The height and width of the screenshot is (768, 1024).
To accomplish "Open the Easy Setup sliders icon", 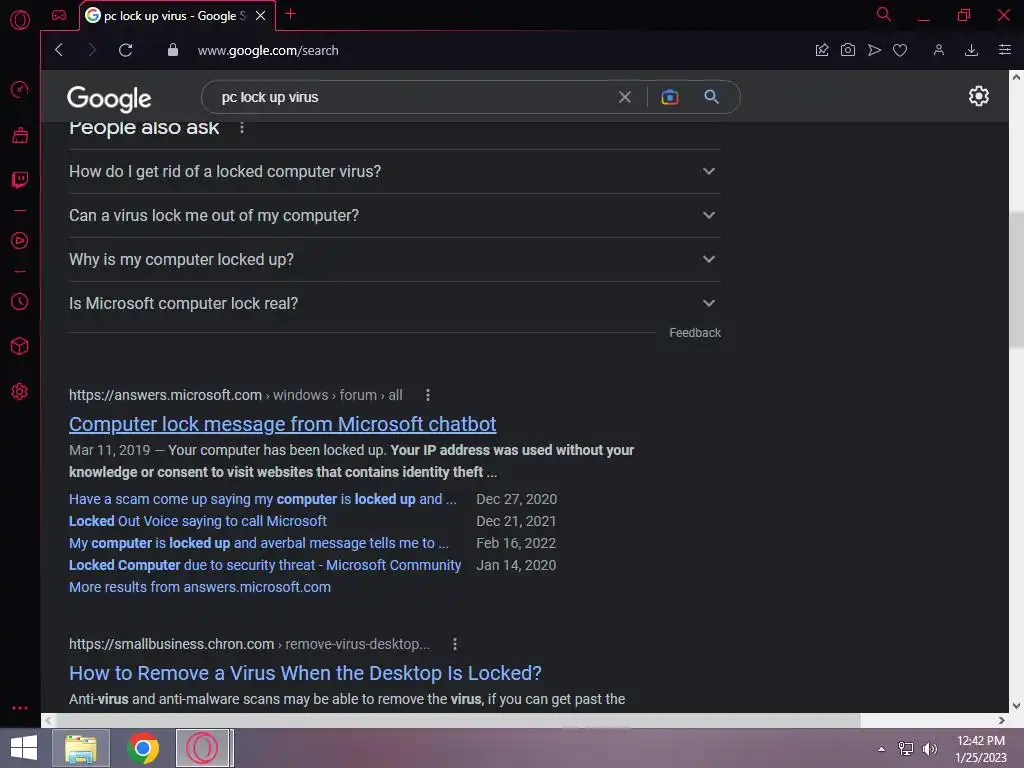I will tap(1004, 50).
